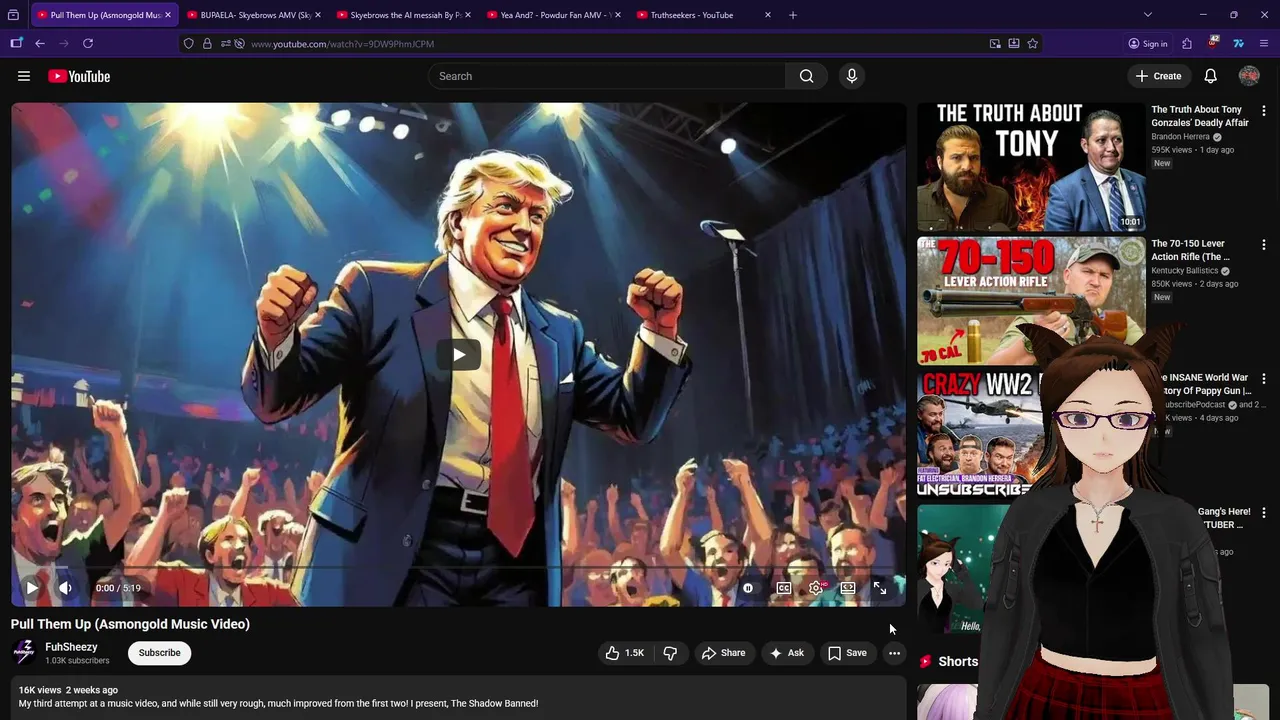Image resolution: width=1280 pixels, height=720 pixels.
Task: Open the 7TV extension icon
Action: coord(1238,44)
